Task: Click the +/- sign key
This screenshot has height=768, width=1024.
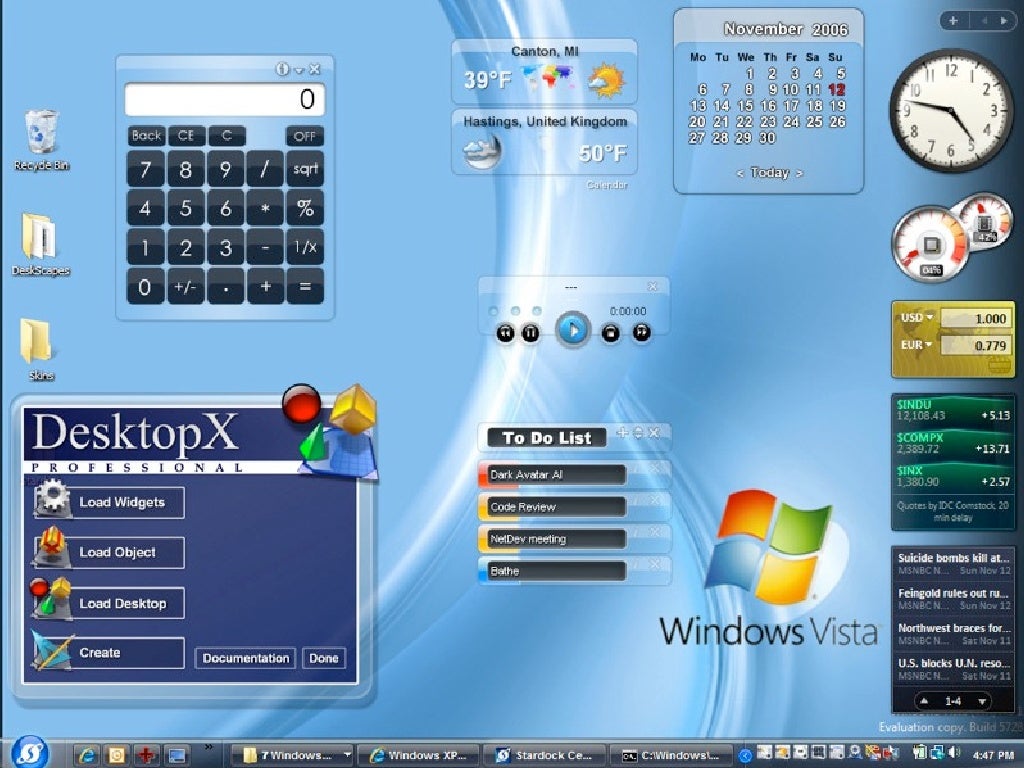Action: [186, 287]
